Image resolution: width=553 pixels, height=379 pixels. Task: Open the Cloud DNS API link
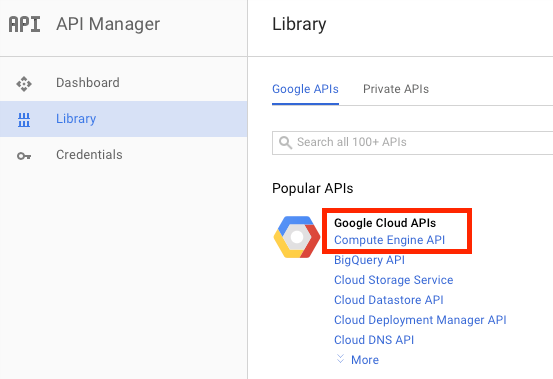[374, 340]
